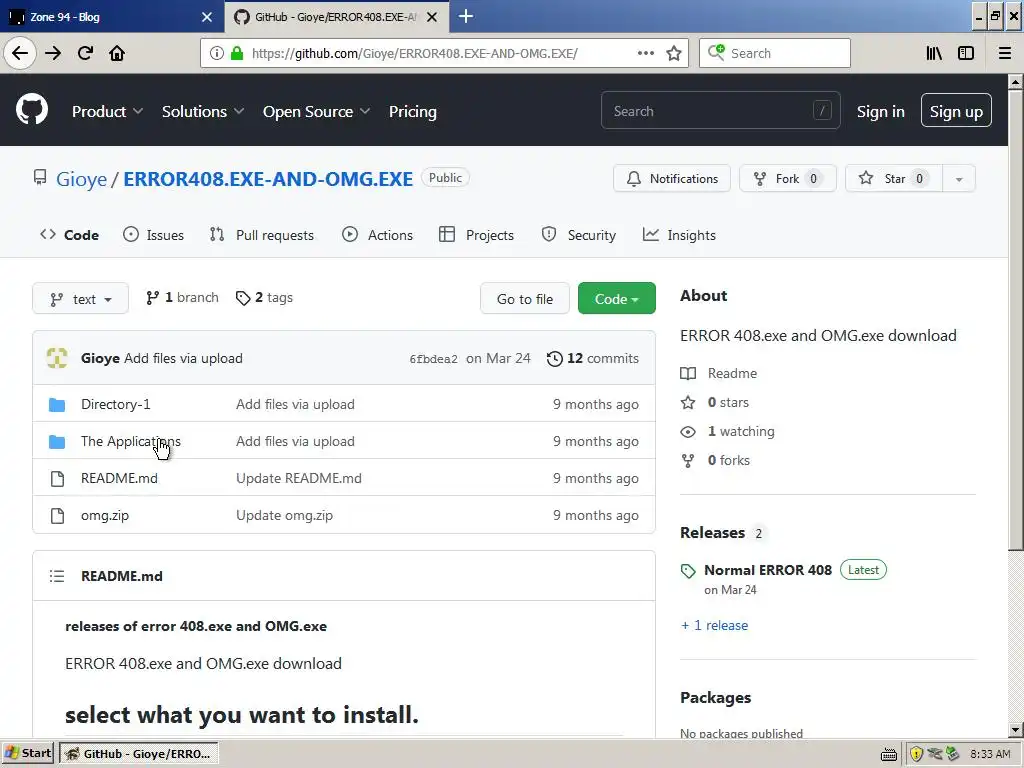The height and width of the screenshot is (768, 1024).
Task: Open the Pricing page
Action: [413, 112]
